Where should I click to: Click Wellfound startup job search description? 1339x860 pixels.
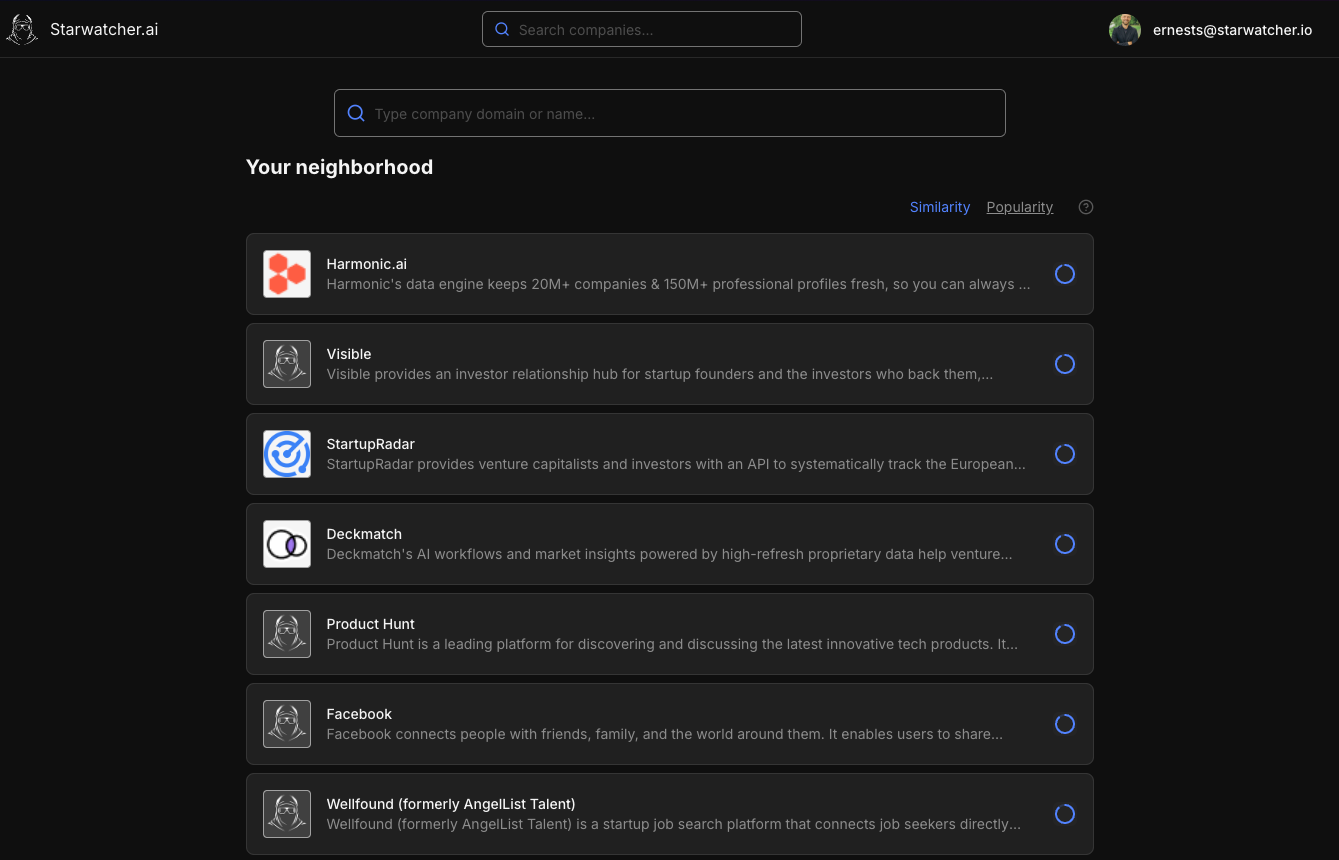click(674, 824)
